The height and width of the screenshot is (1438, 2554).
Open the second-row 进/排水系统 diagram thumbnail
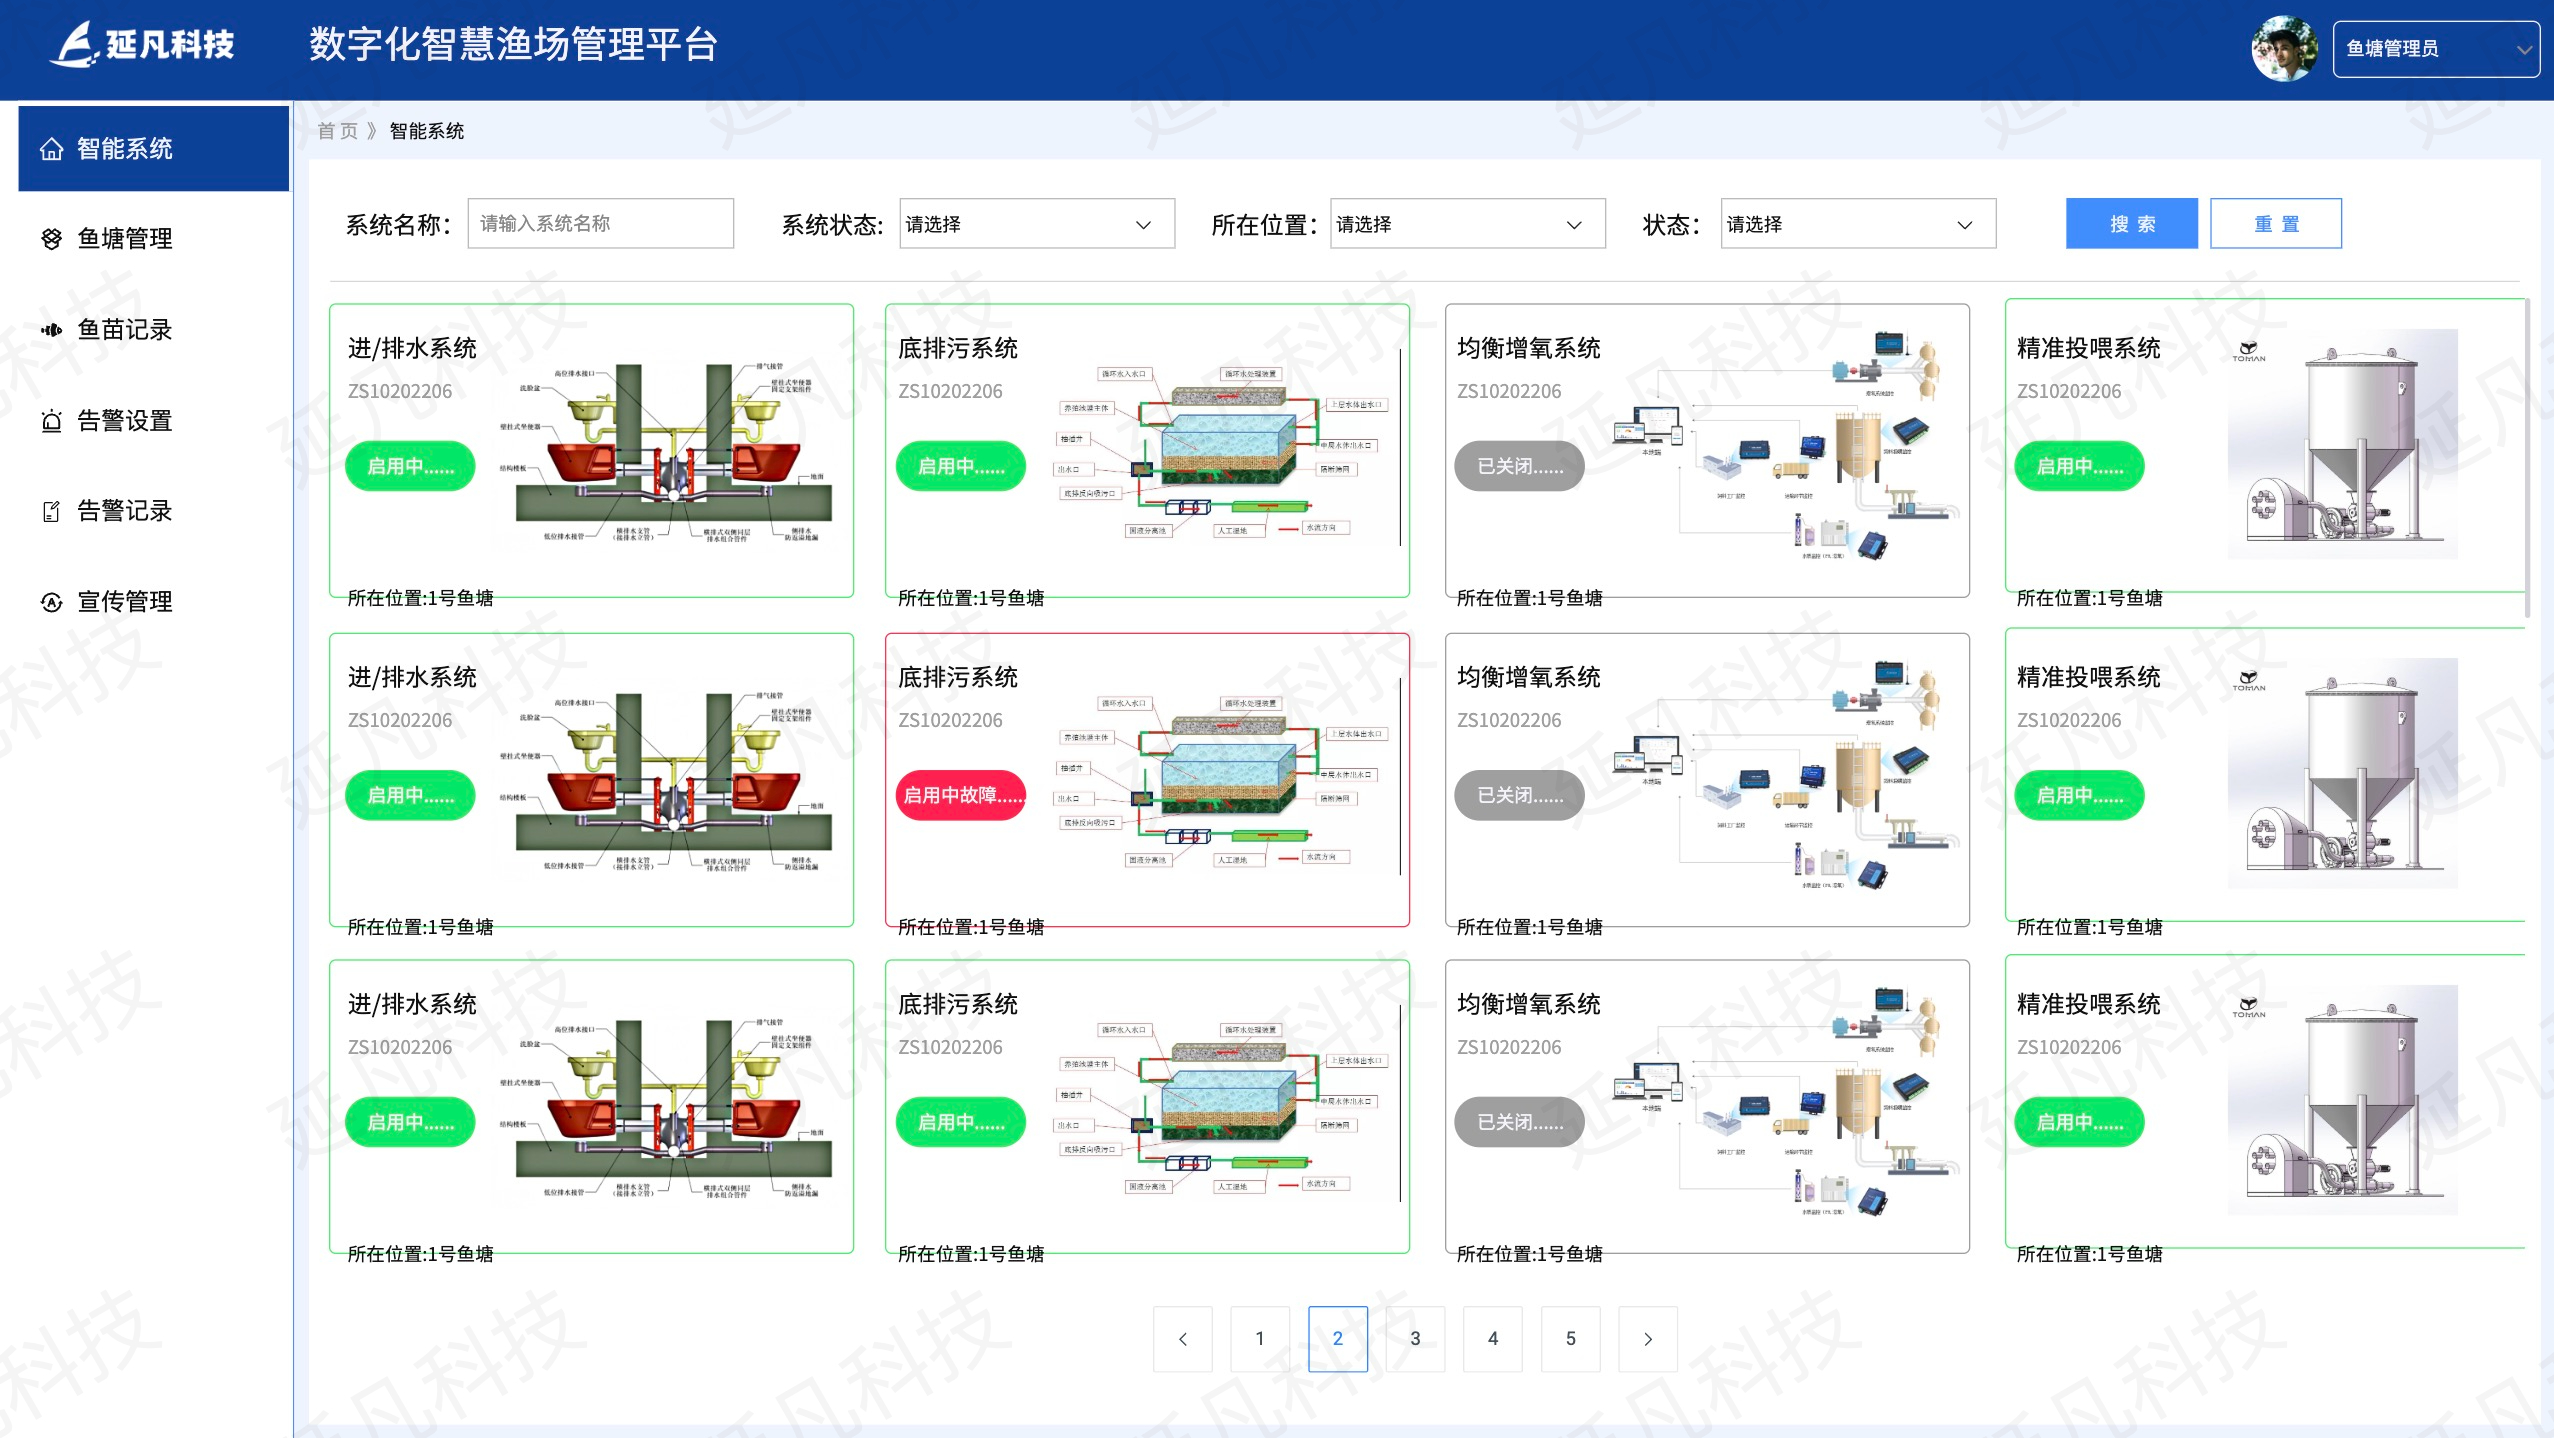pyautogui.click(x=668, y=781)
